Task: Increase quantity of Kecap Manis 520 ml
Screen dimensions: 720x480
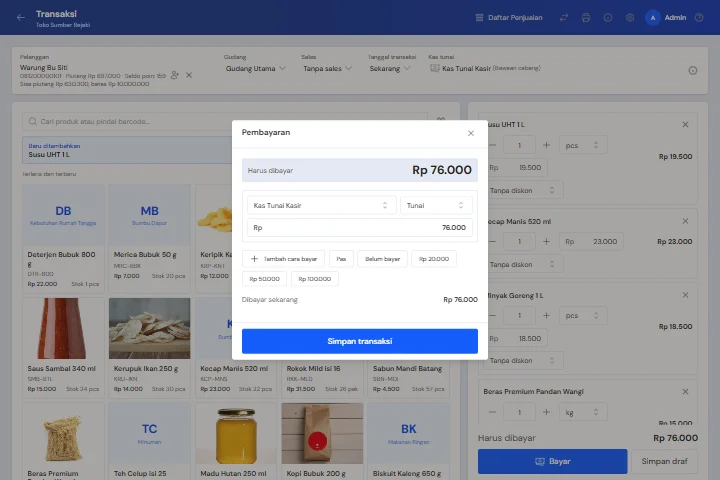Action: 546,241
